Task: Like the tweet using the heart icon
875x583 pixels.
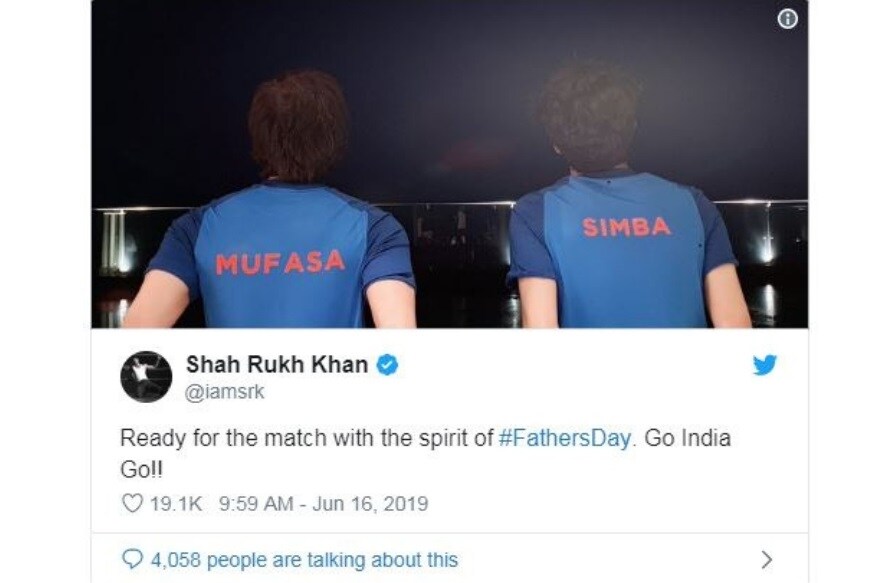Action: click(132, 503)
